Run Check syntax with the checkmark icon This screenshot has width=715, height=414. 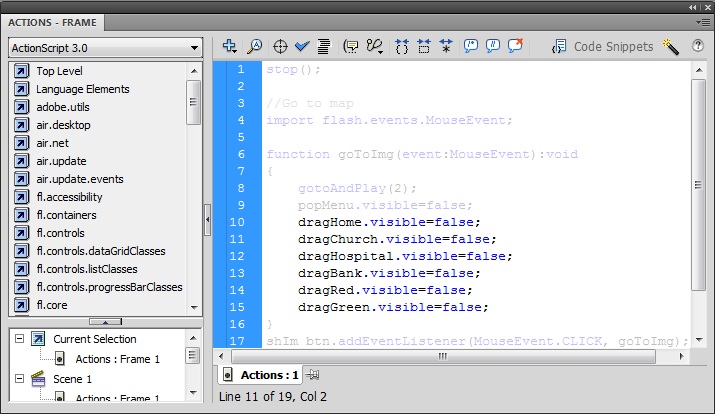point(302,46)
